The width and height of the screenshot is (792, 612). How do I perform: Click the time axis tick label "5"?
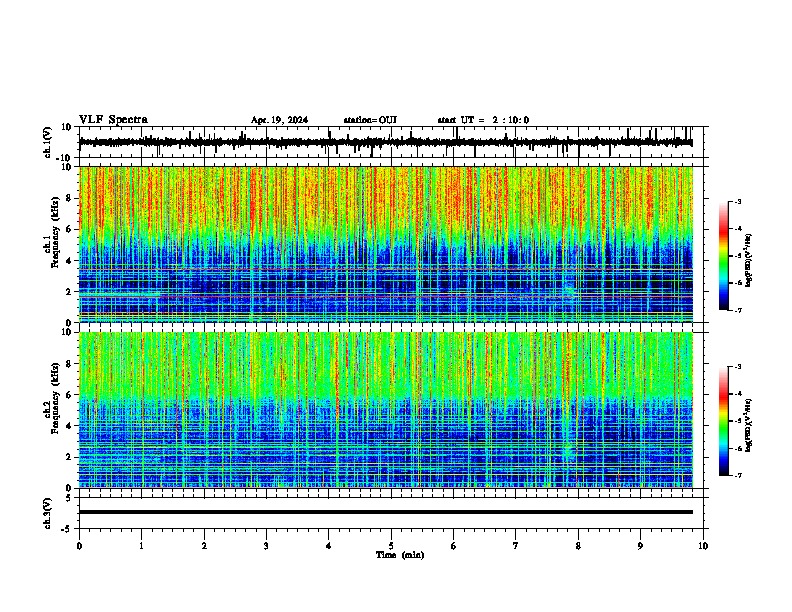(391, 546)
